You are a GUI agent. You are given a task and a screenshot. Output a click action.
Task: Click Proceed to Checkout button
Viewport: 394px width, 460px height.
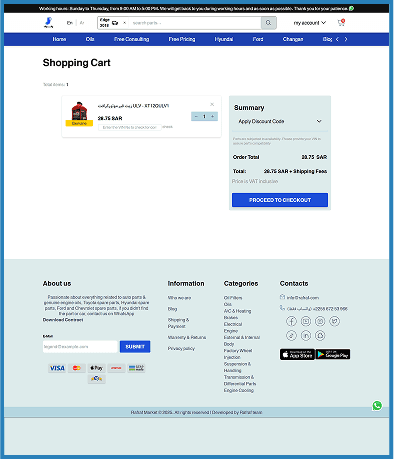pos(280,200)
